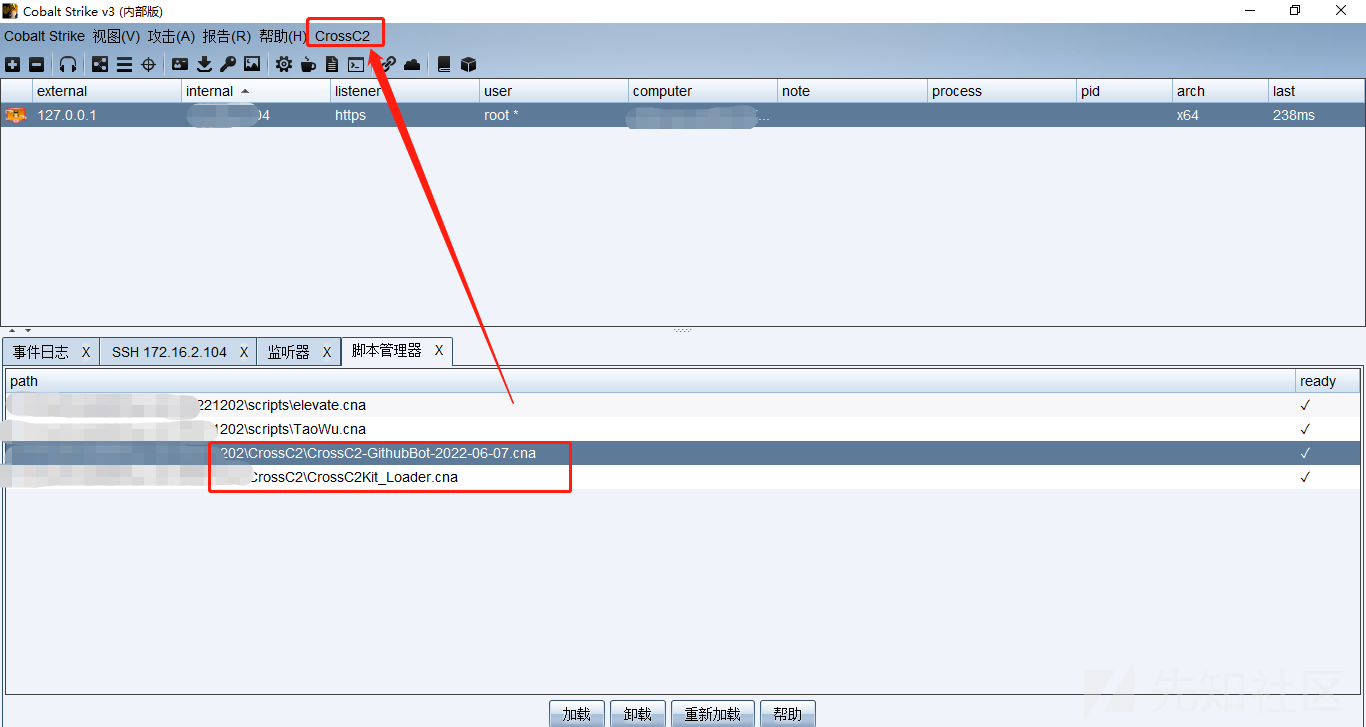This screenshot has width=1366, height=727.
Task: Open the Cobalt Strike menu
Action: pyautogui.click(x=44, y=36)
